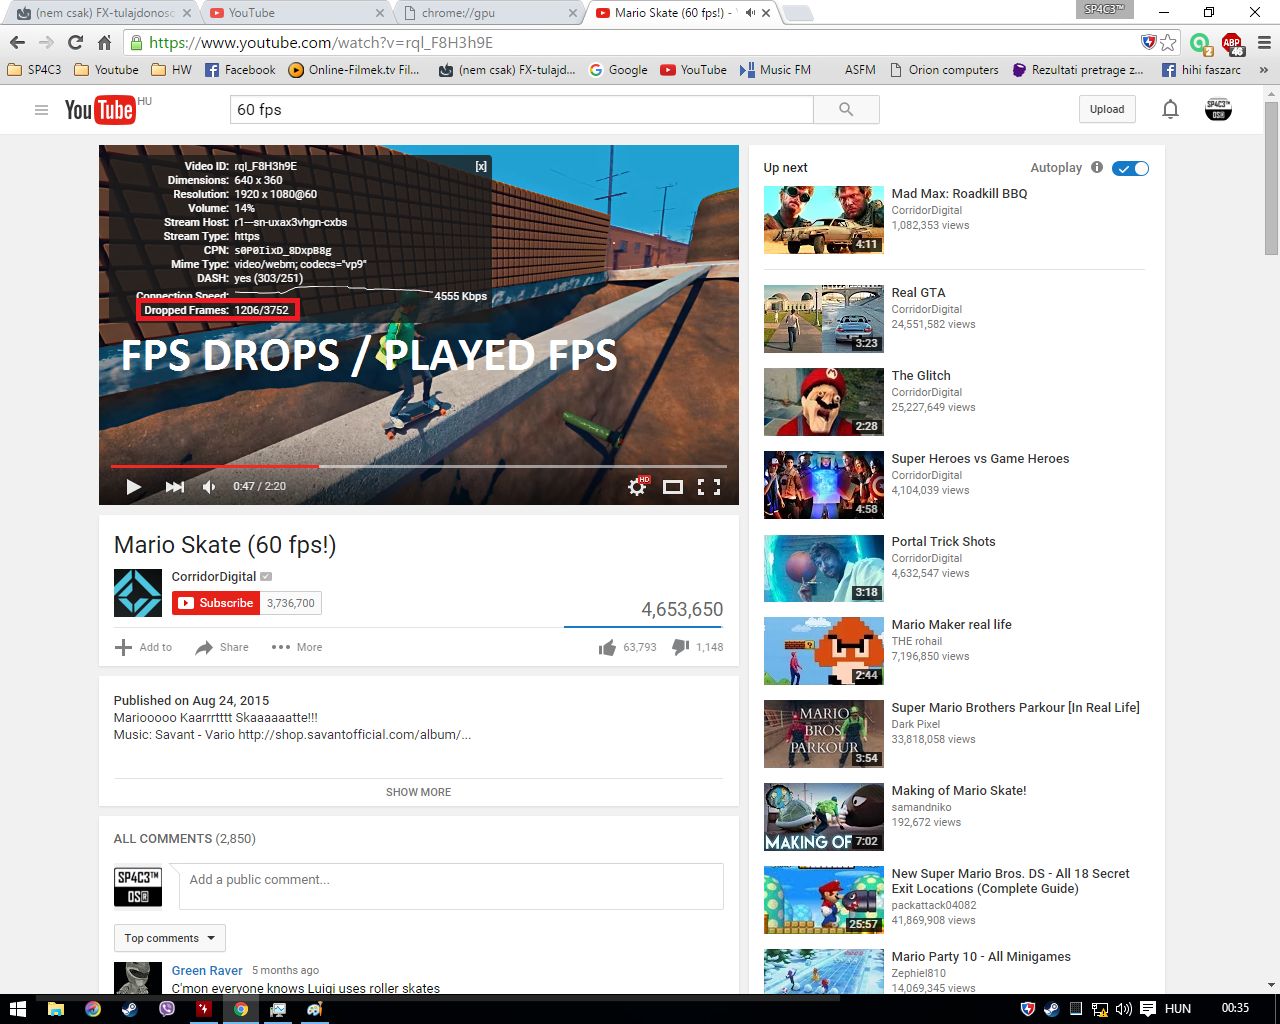
Task: Open the CorridorDigital channel avatar
Action: [138, 593]
